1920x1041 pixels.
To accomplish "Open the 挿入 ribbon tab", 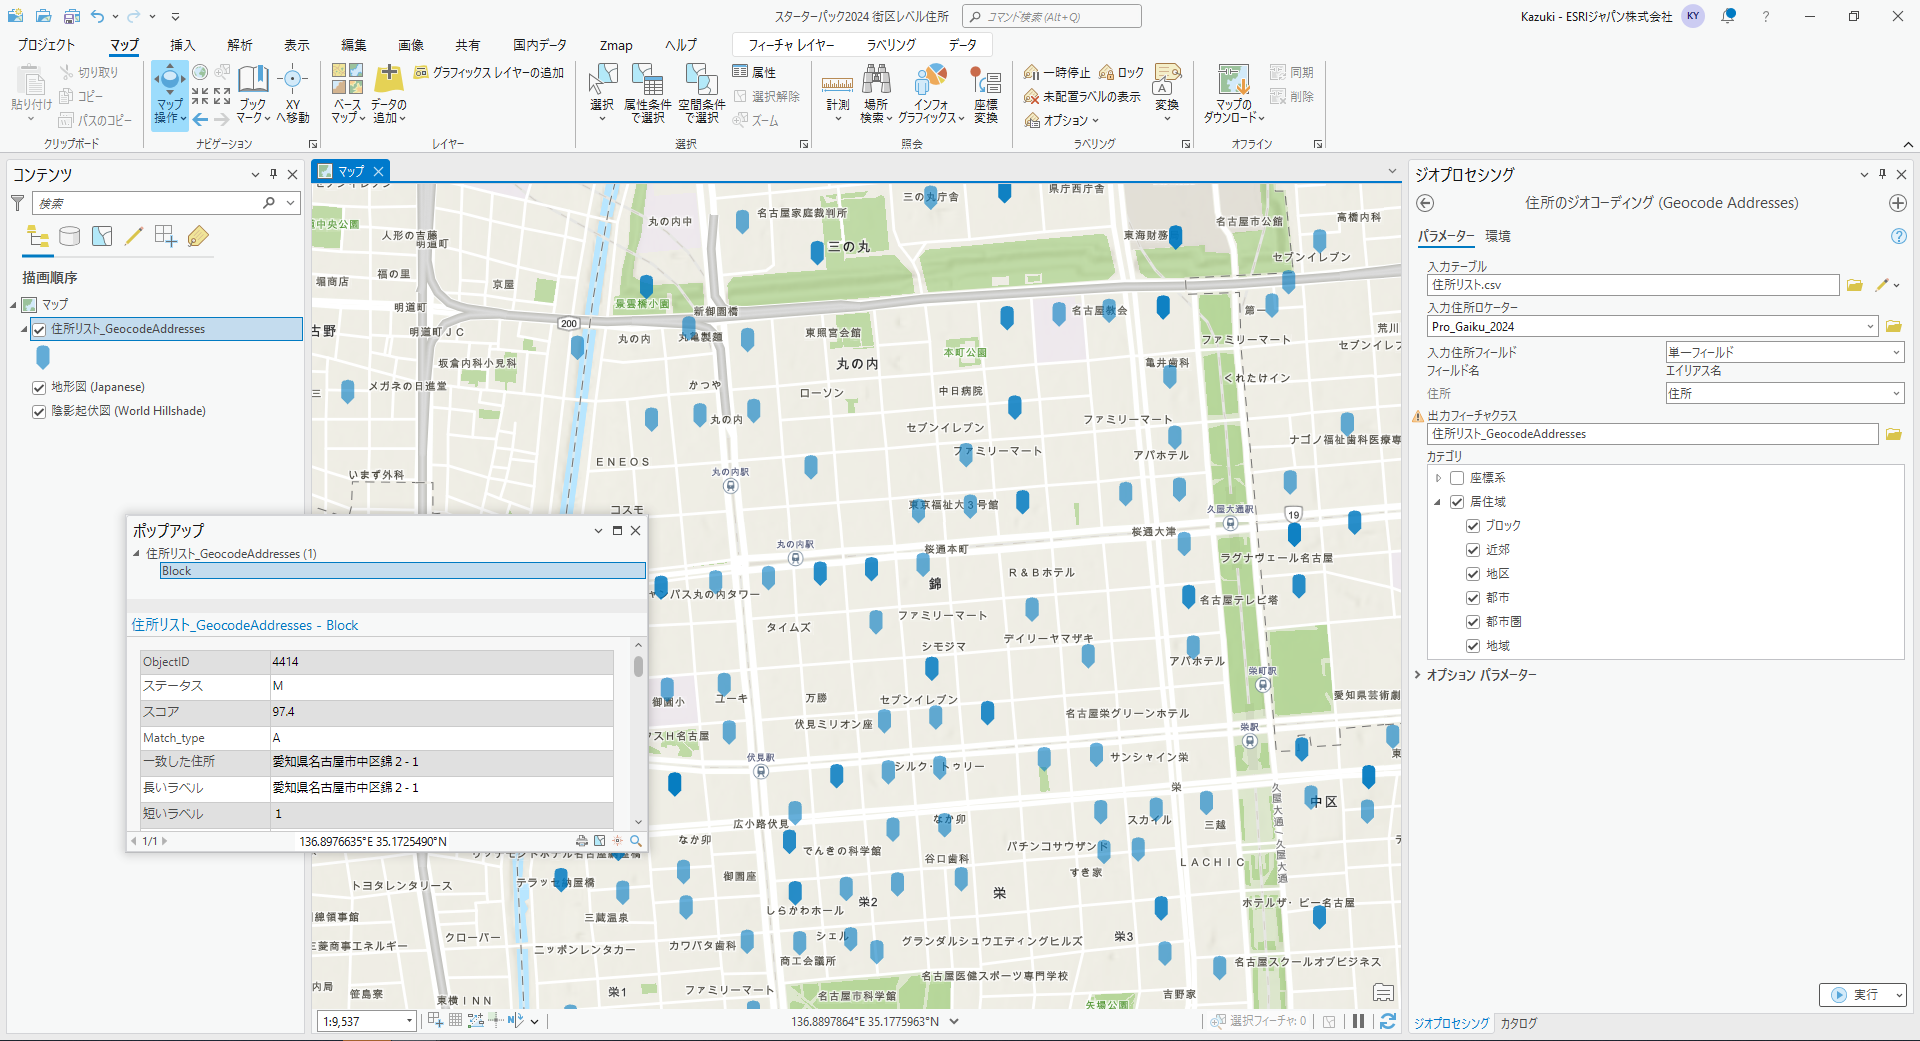I will [182, 45].
